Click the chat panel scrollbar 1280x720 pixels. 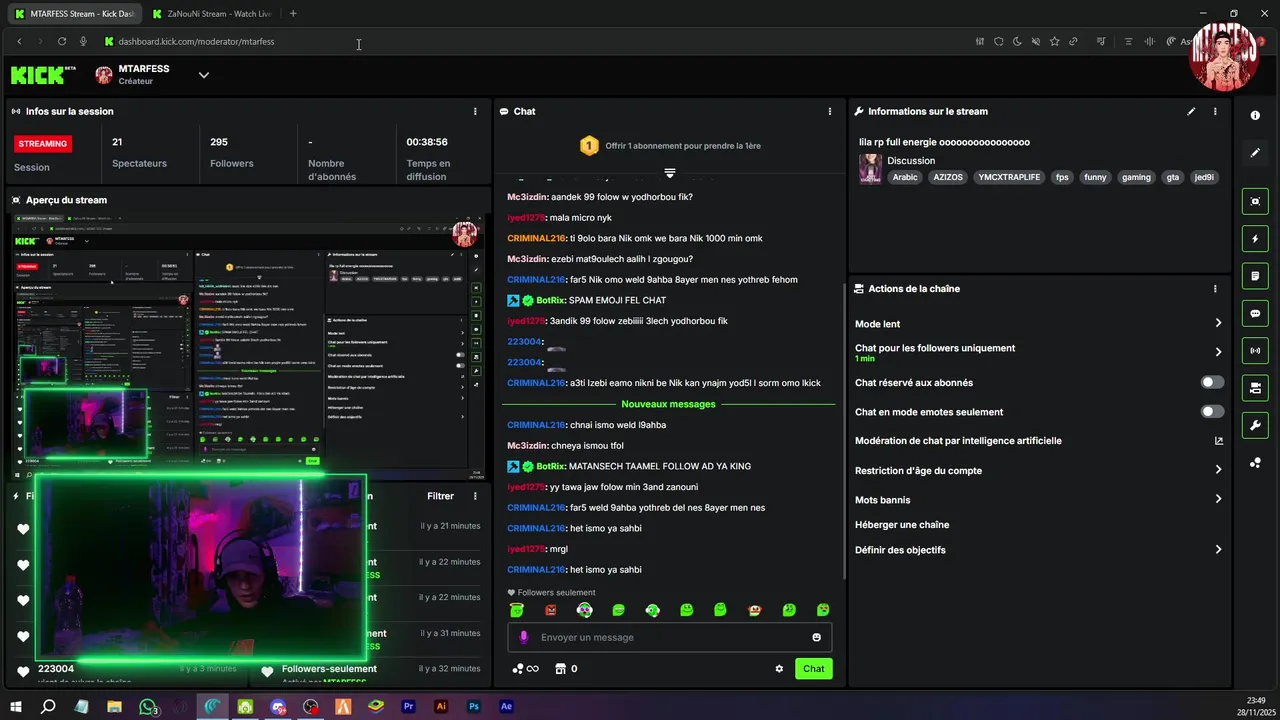(845, 430)
